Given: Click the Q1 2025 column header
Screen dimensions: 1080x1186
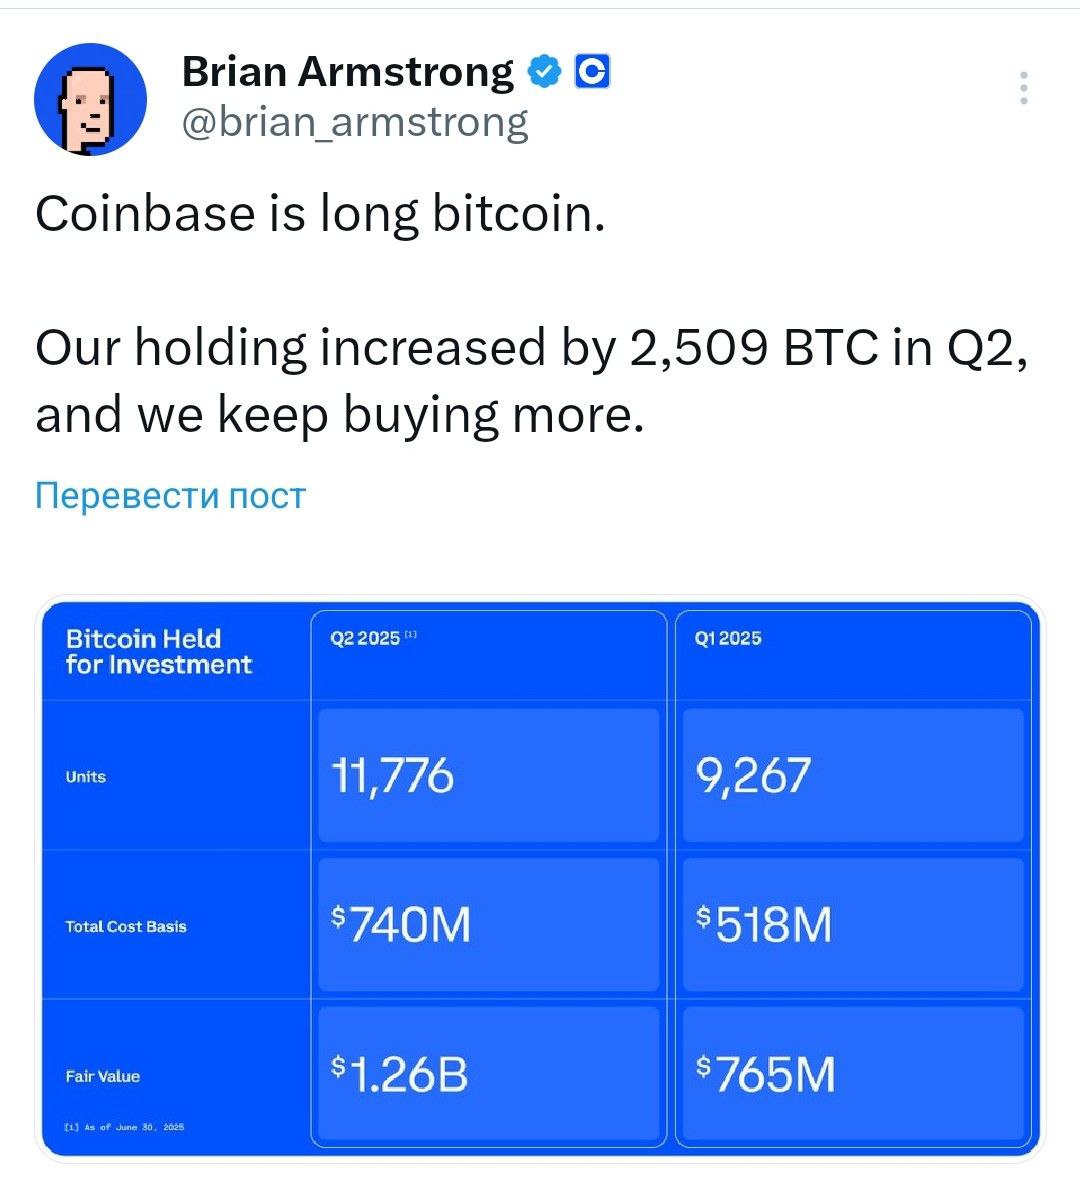Looking at the screenshot, I should click(x=728, y=638).
